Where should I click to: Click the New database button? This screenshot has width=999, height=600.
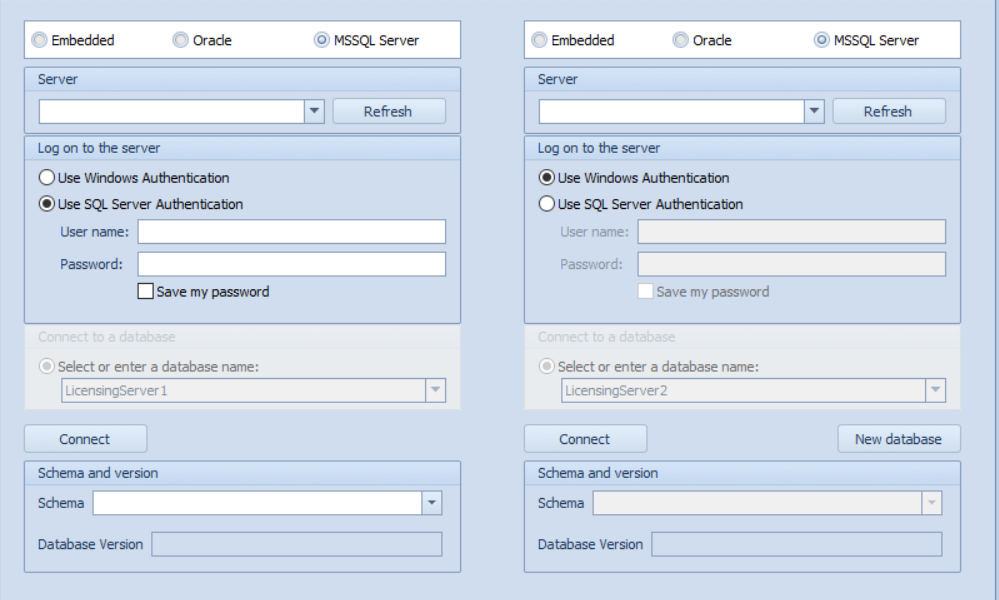898,439
